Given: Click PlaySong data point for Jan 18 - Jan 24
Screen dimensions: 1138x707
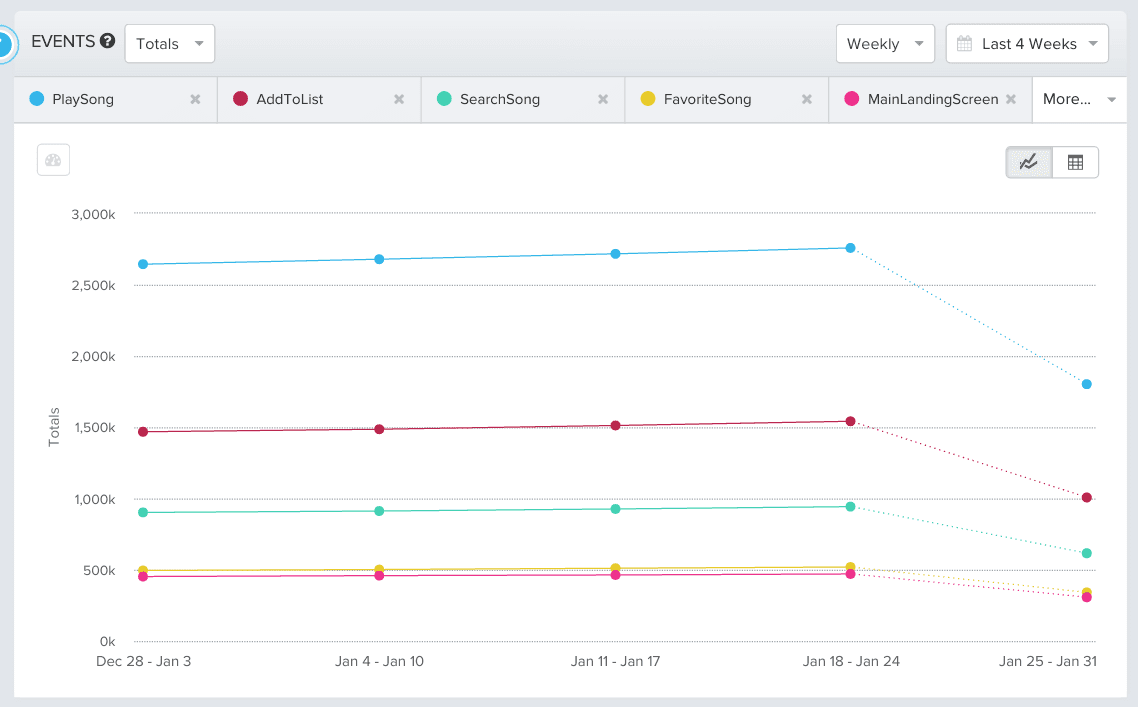Looking at the screenshot, I should coord(850,248).
